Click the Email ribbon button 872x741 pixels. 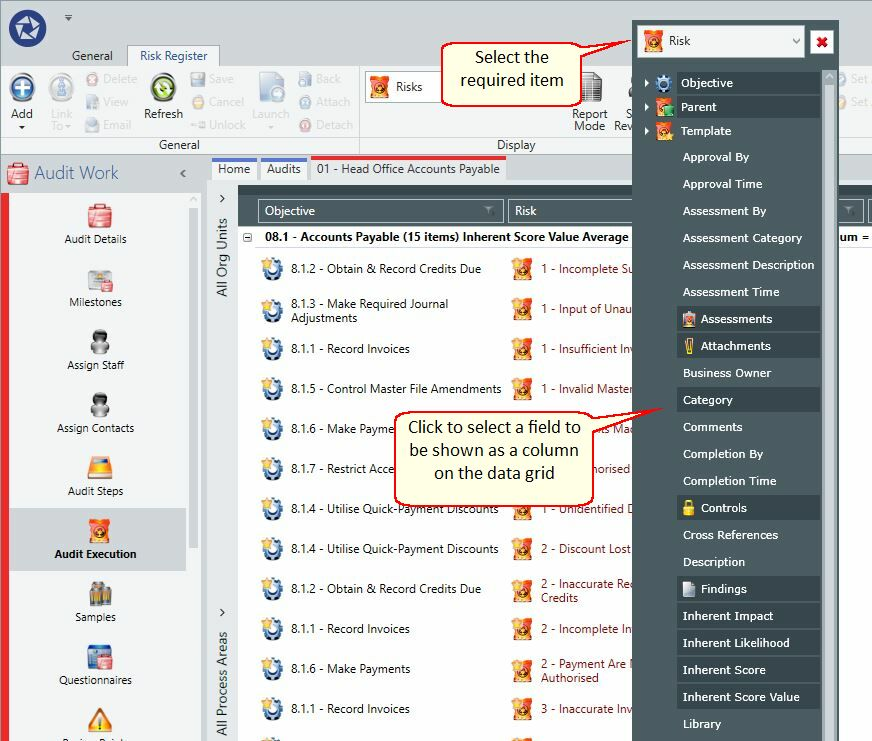click(108, 125)
